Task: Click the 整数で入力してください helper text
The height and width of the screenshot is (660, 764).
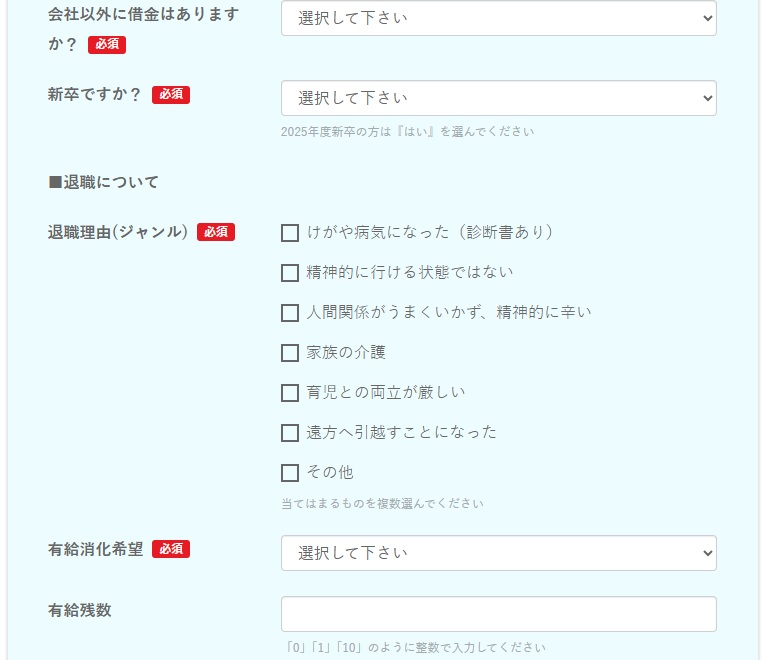Action: click(415, 648)
